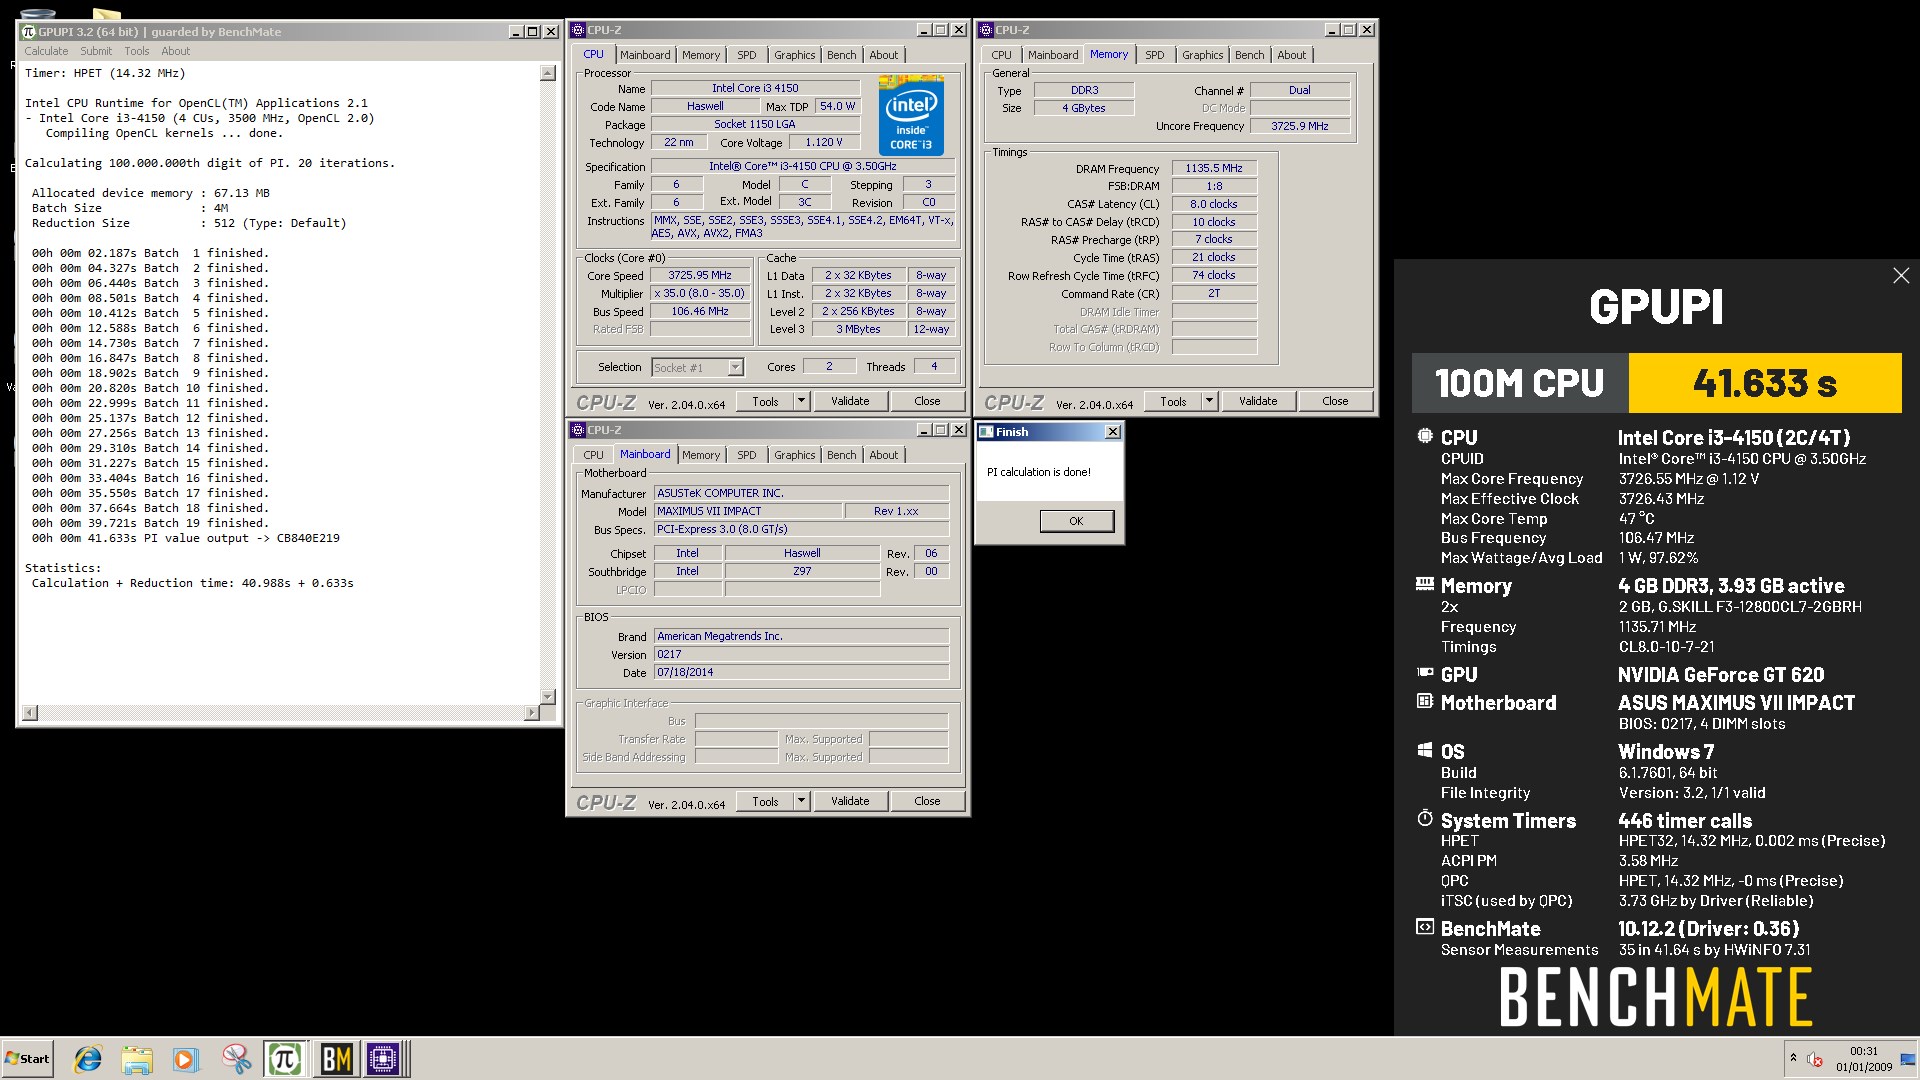This screenshot has width=1920, height=1080.
Task: Click GPUPI vertical scrollbar down arrow
Action: tap(547, 697)
